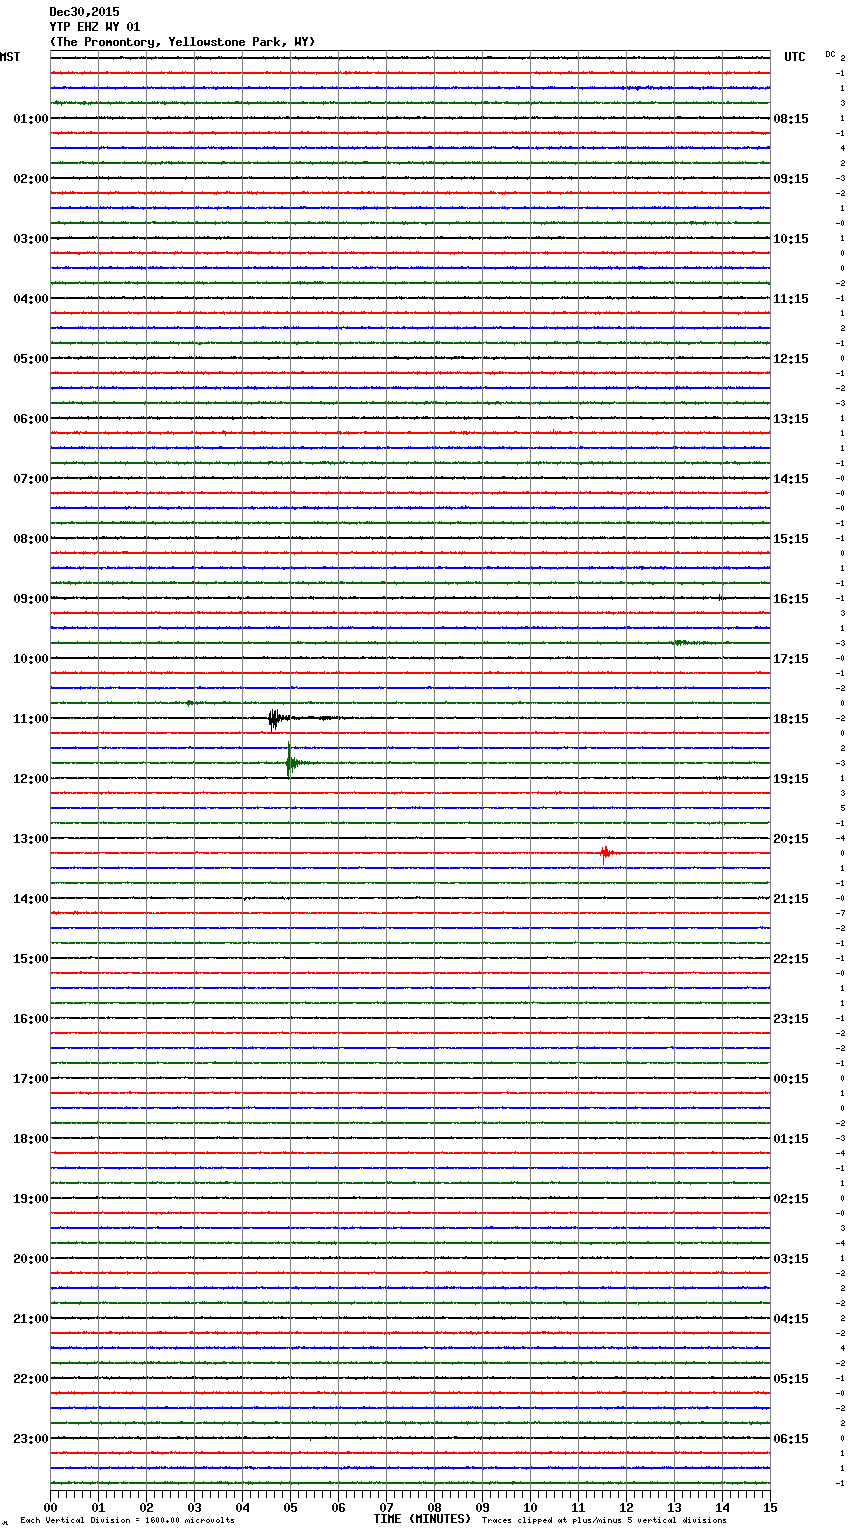Select the "02:00" MST time label
Image resolution: width=850 pixels, height=1534 pixels.
(31, 179)
